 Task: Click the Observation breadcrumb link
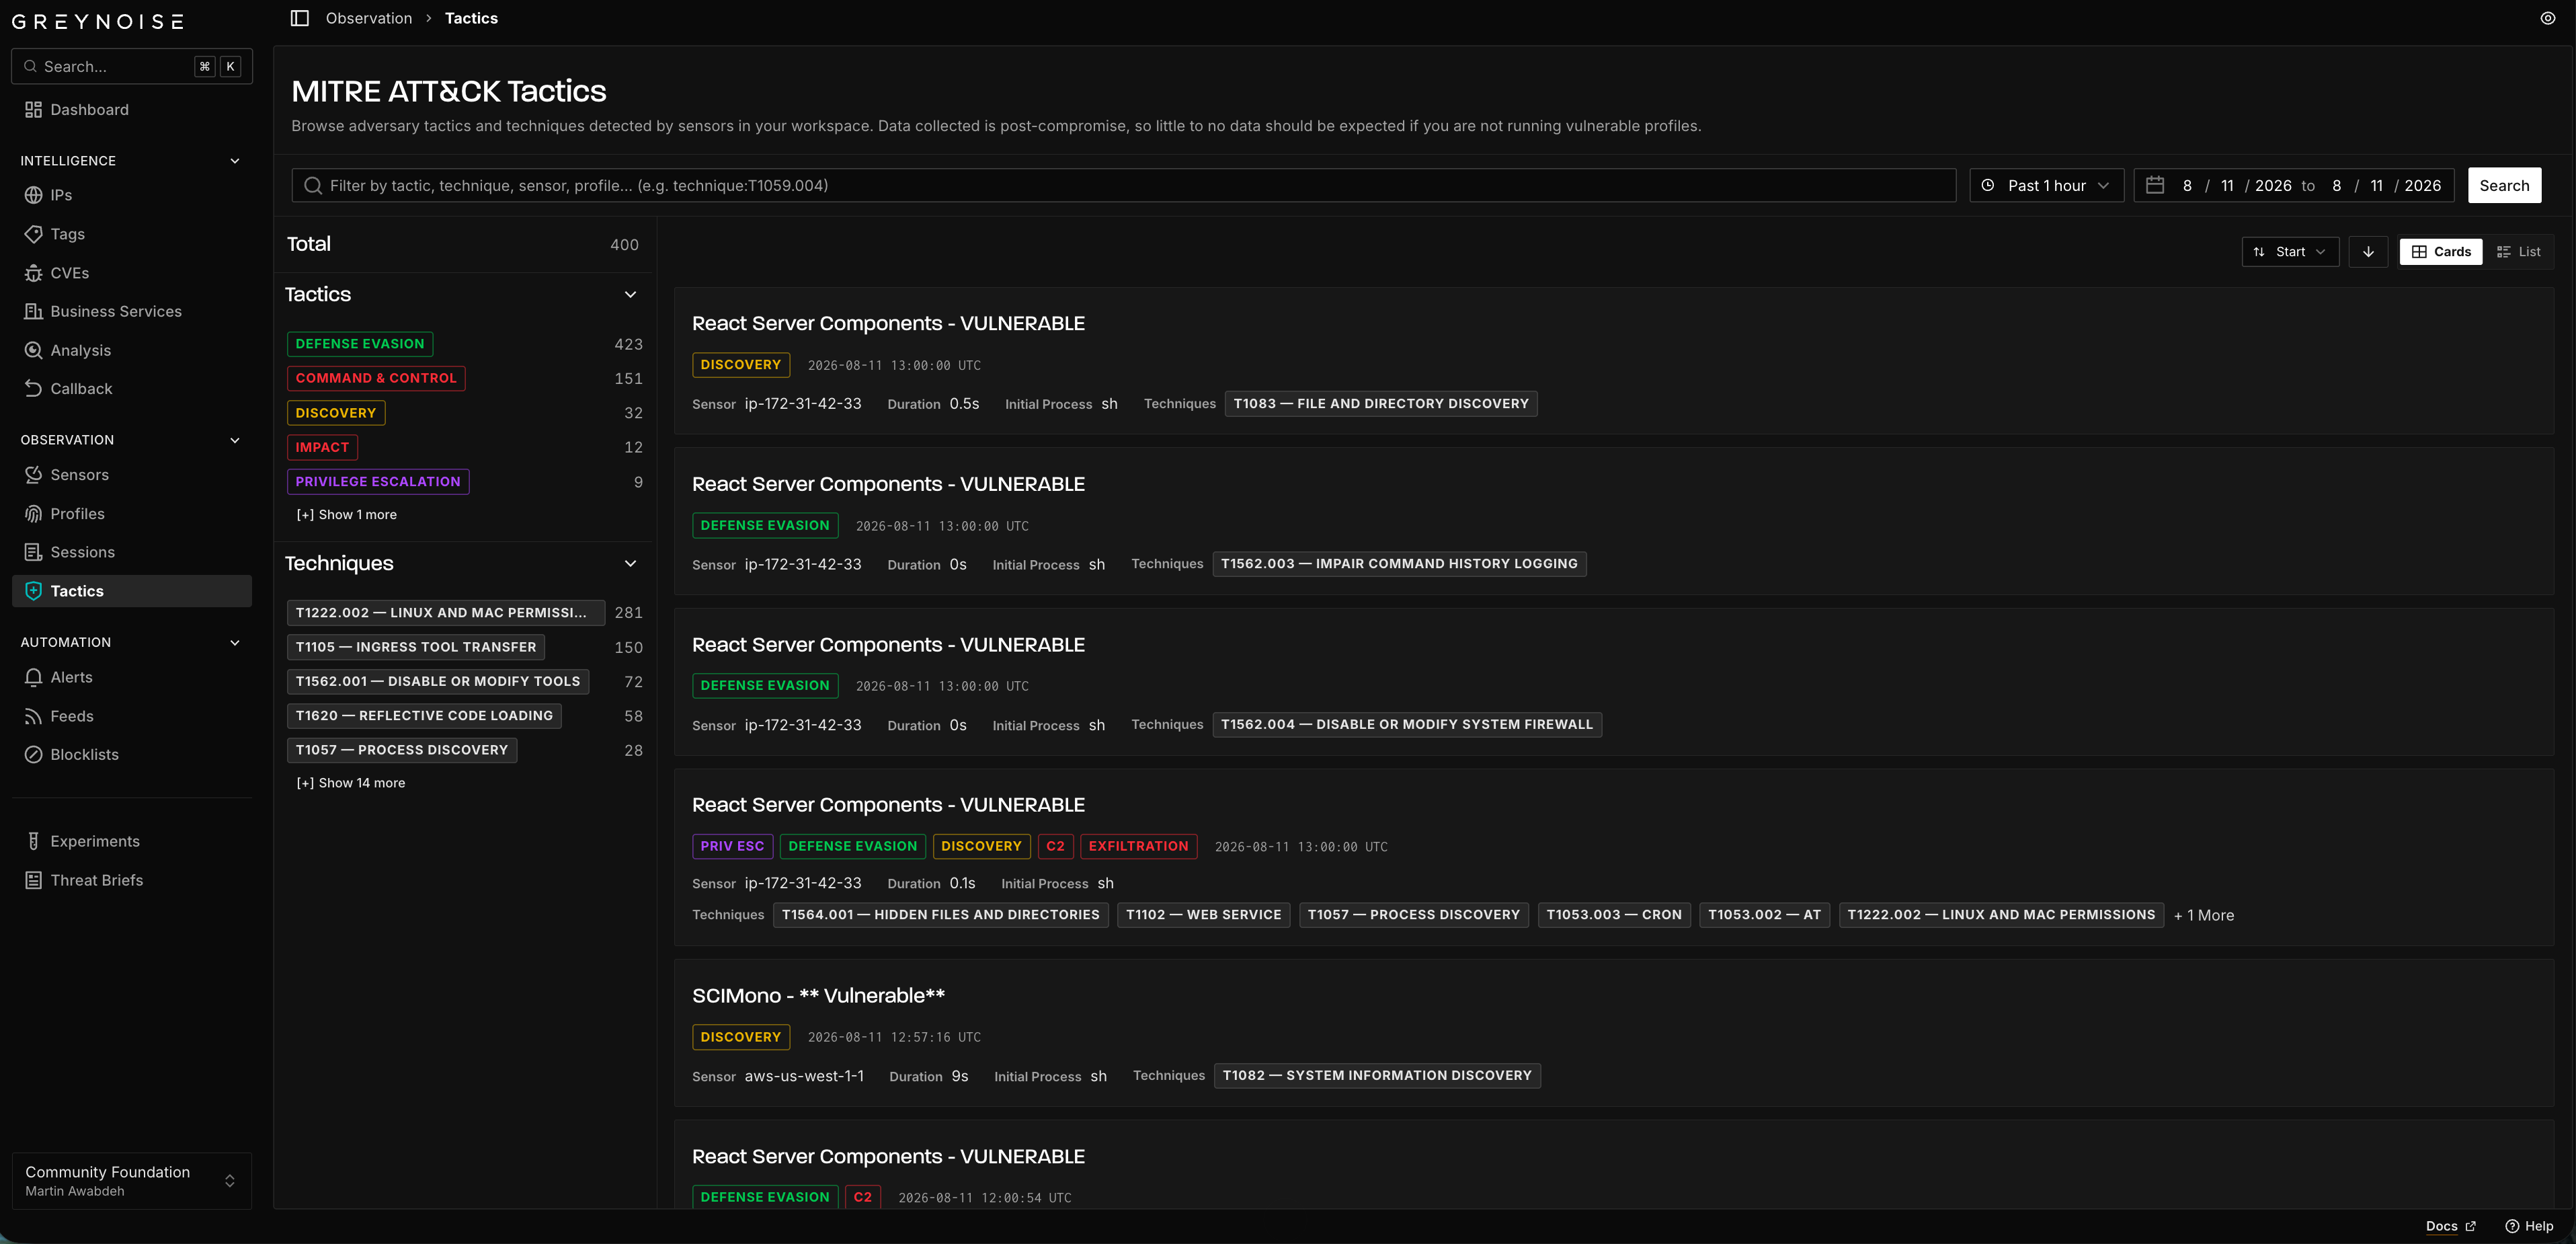369,18
